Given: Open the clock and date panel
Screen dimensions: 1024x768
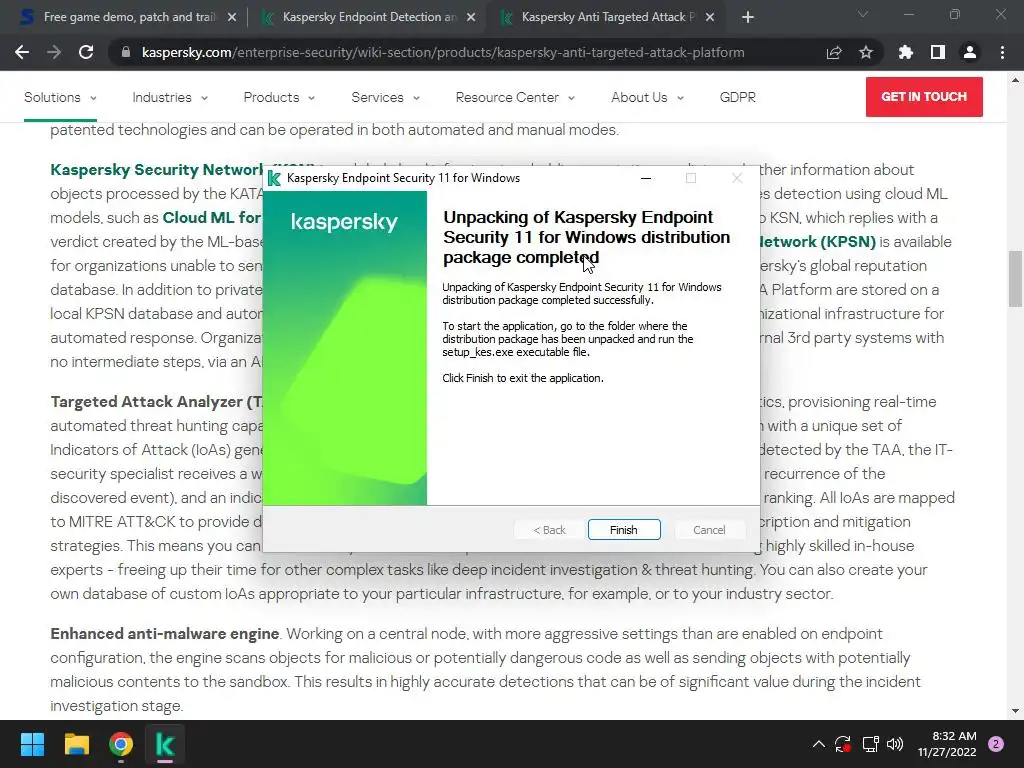Looking at the screenshot, I should tap(947, 744).
